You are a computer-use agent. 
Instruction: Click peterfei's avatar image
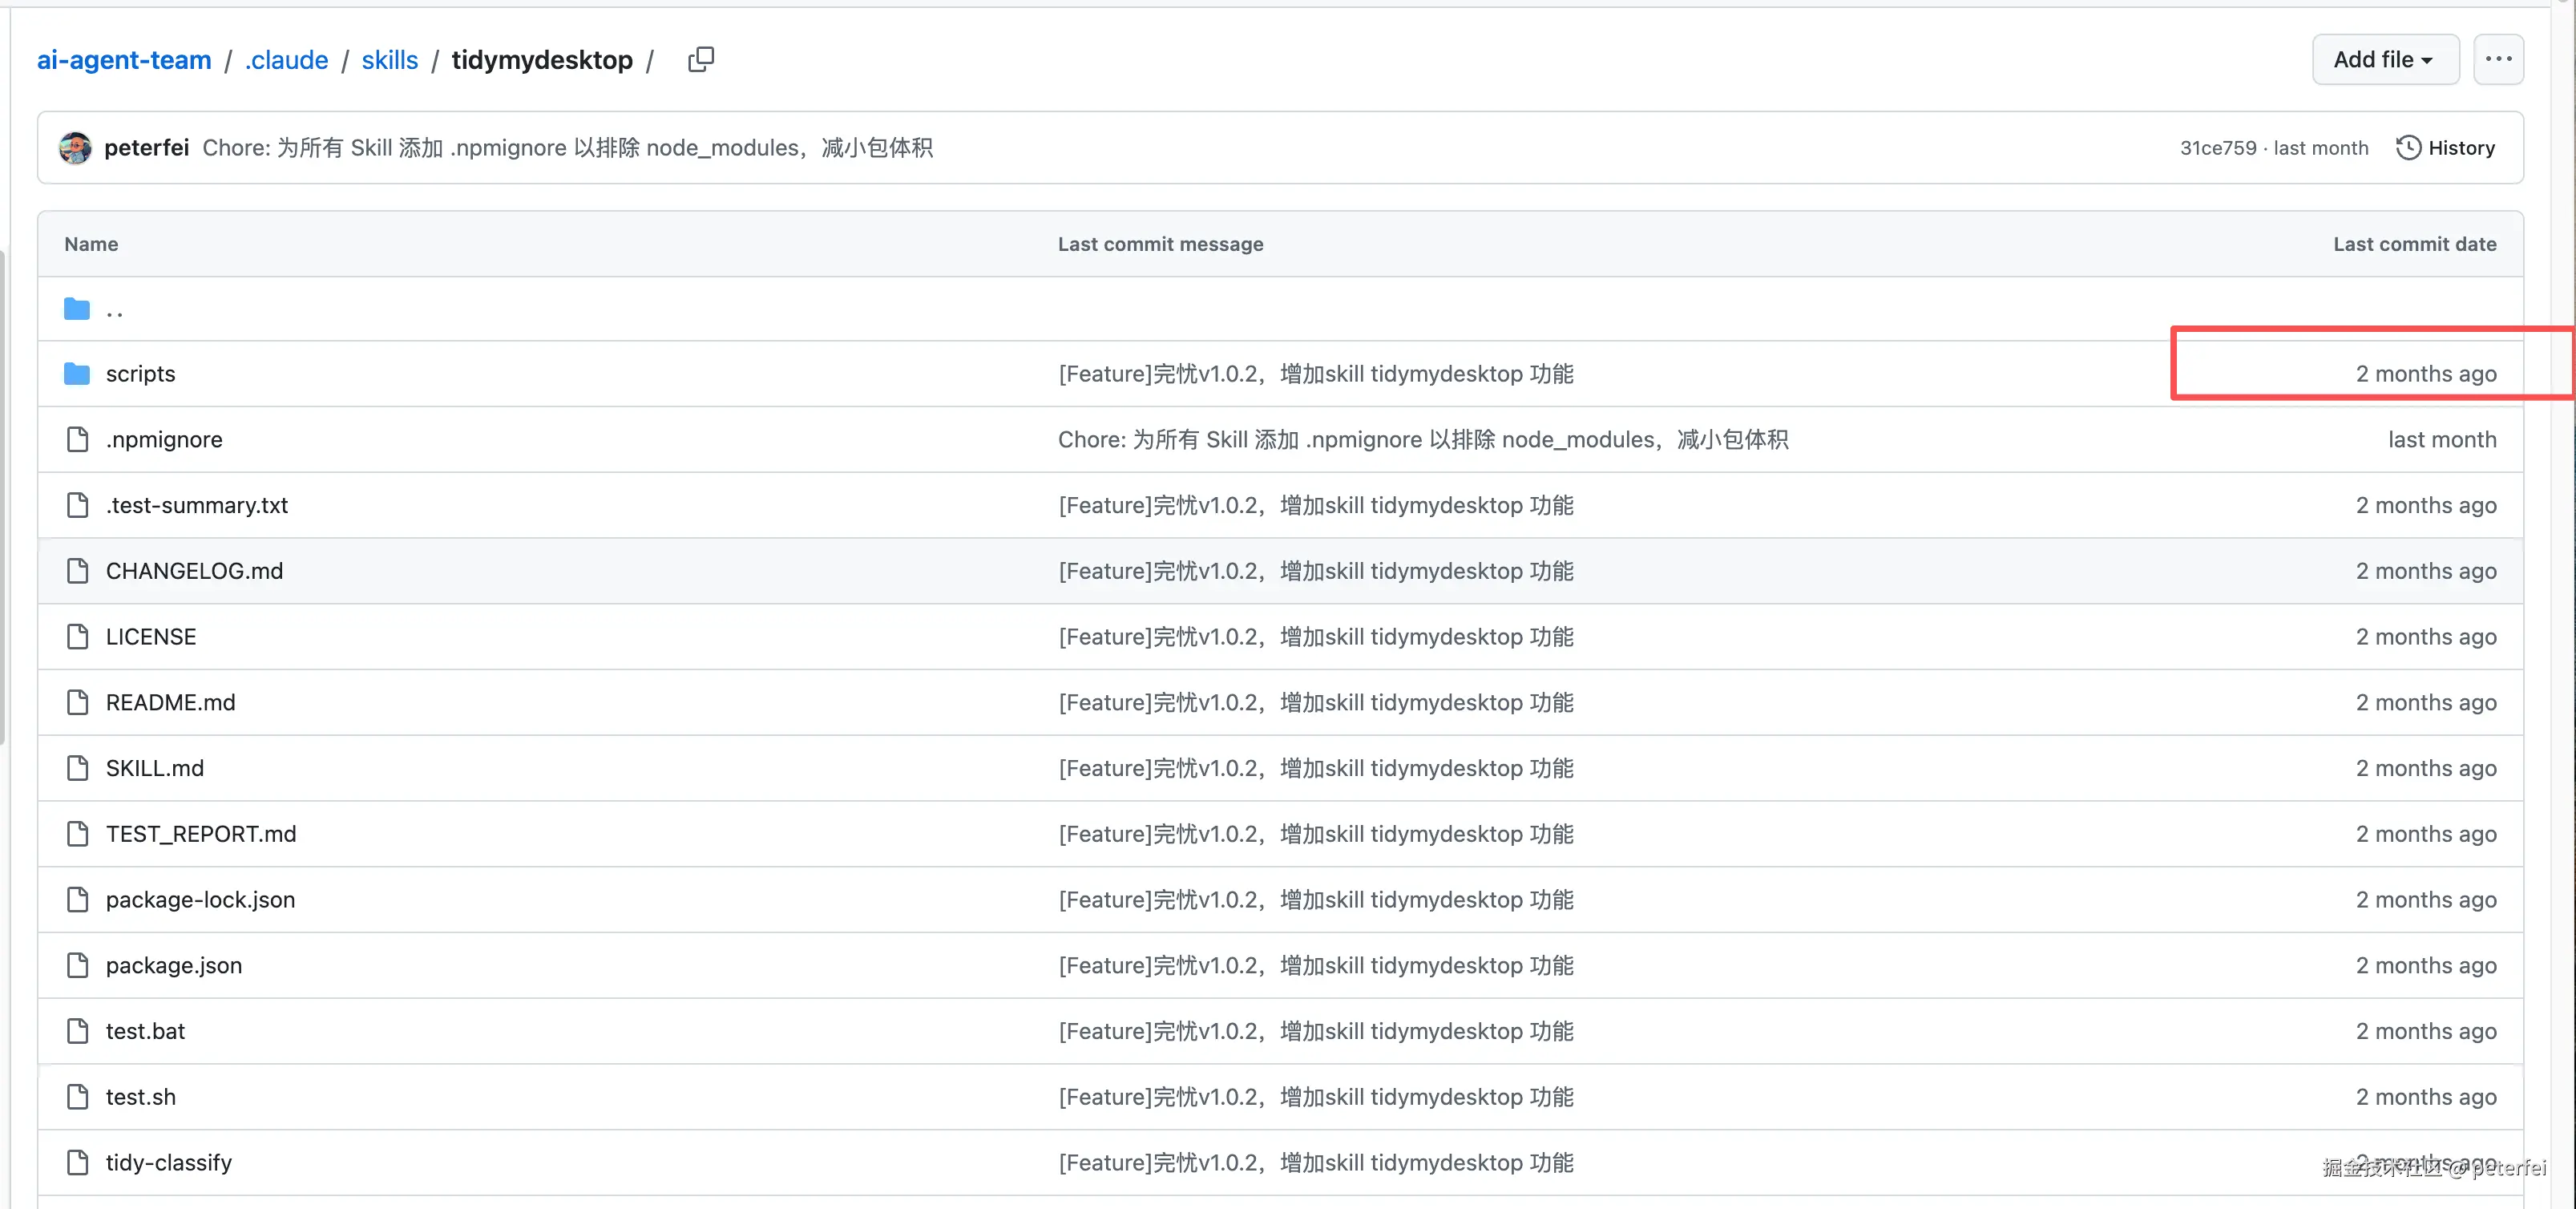tap(74, 147)
